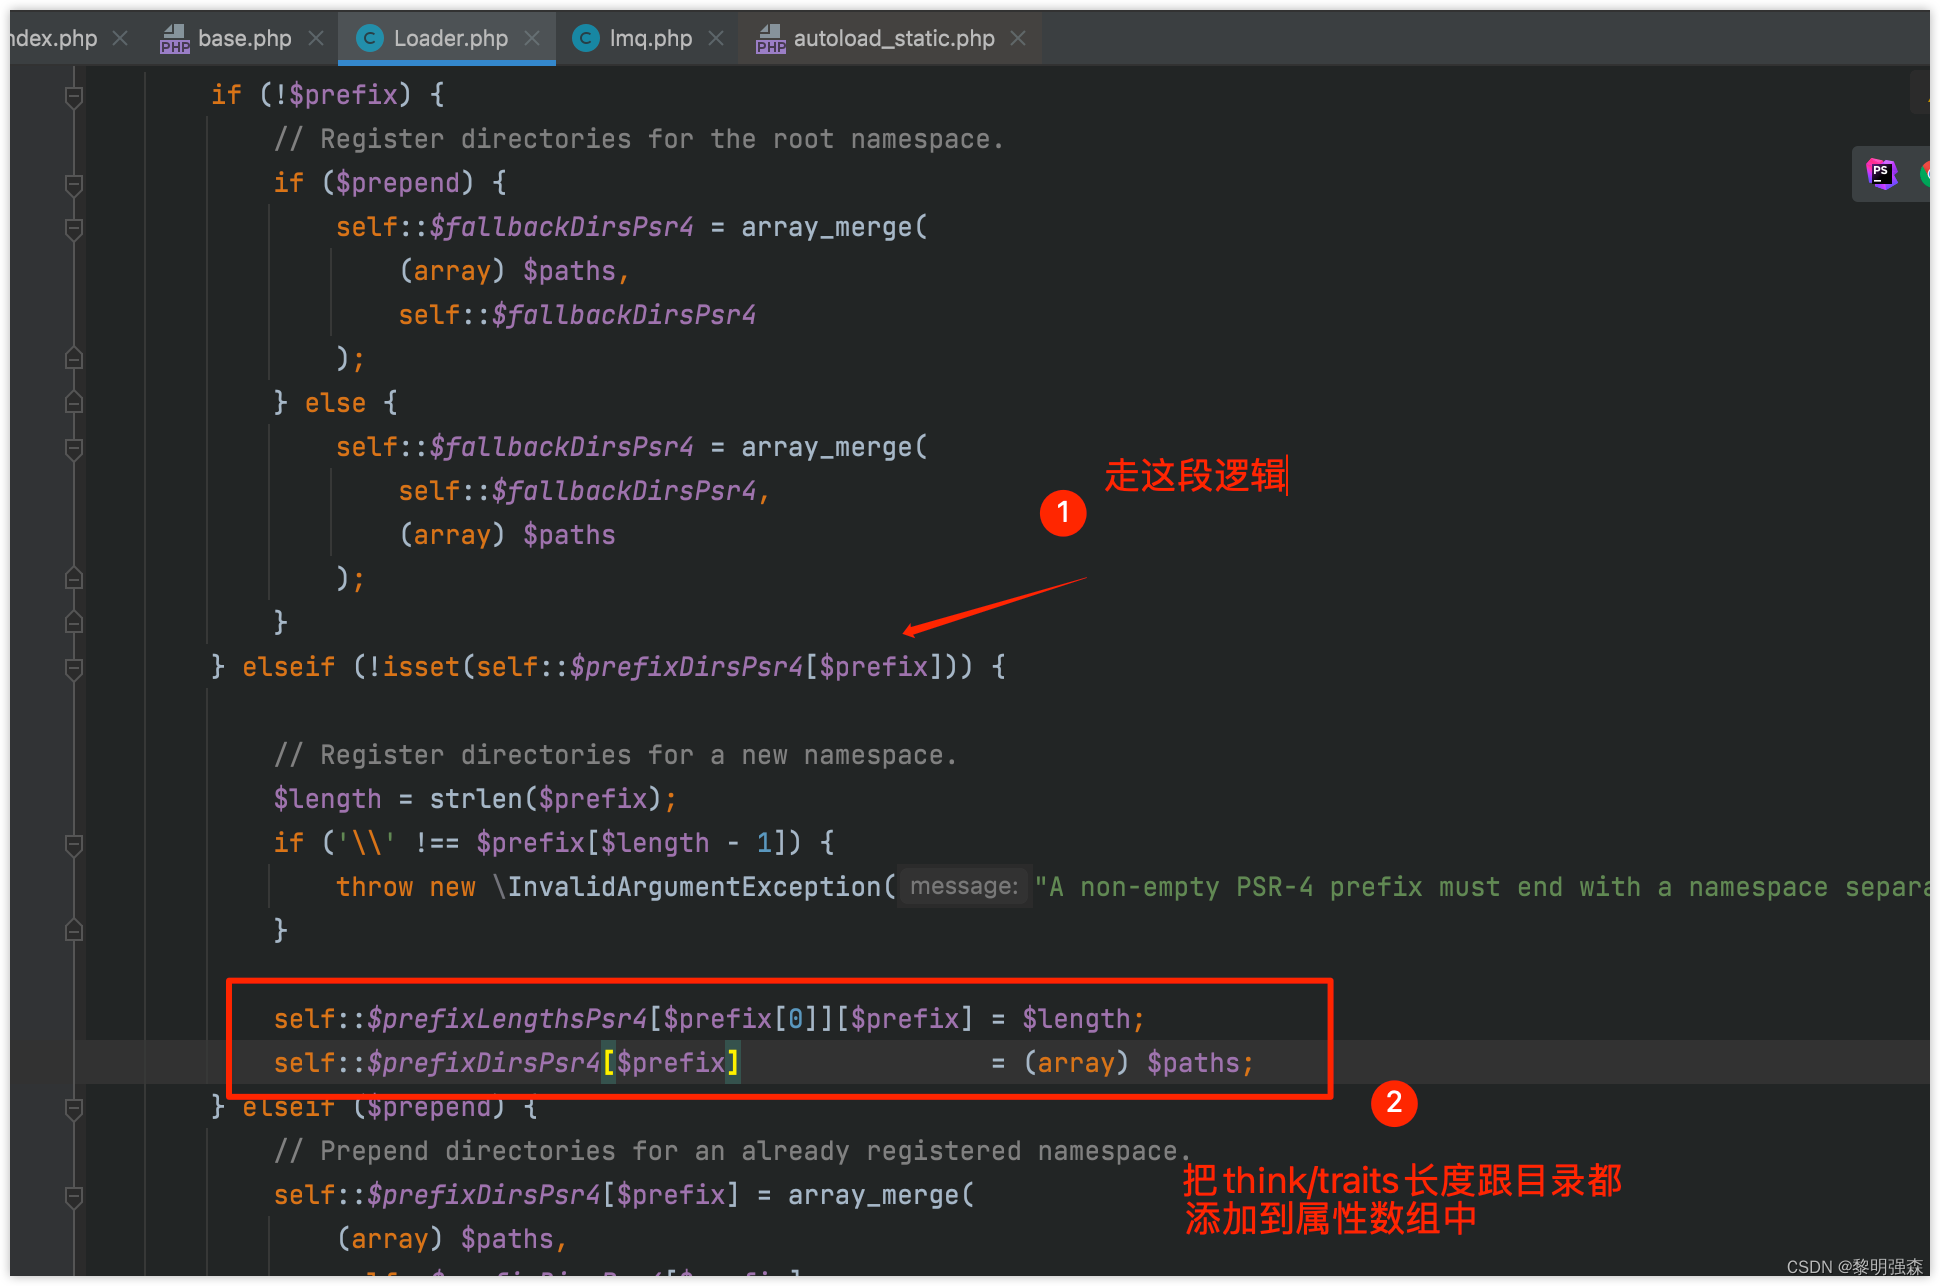This screenshot has width=1940, height=1286.
Task: Click the 'message:' parameter hint
Action: click(x=964, y=886)
